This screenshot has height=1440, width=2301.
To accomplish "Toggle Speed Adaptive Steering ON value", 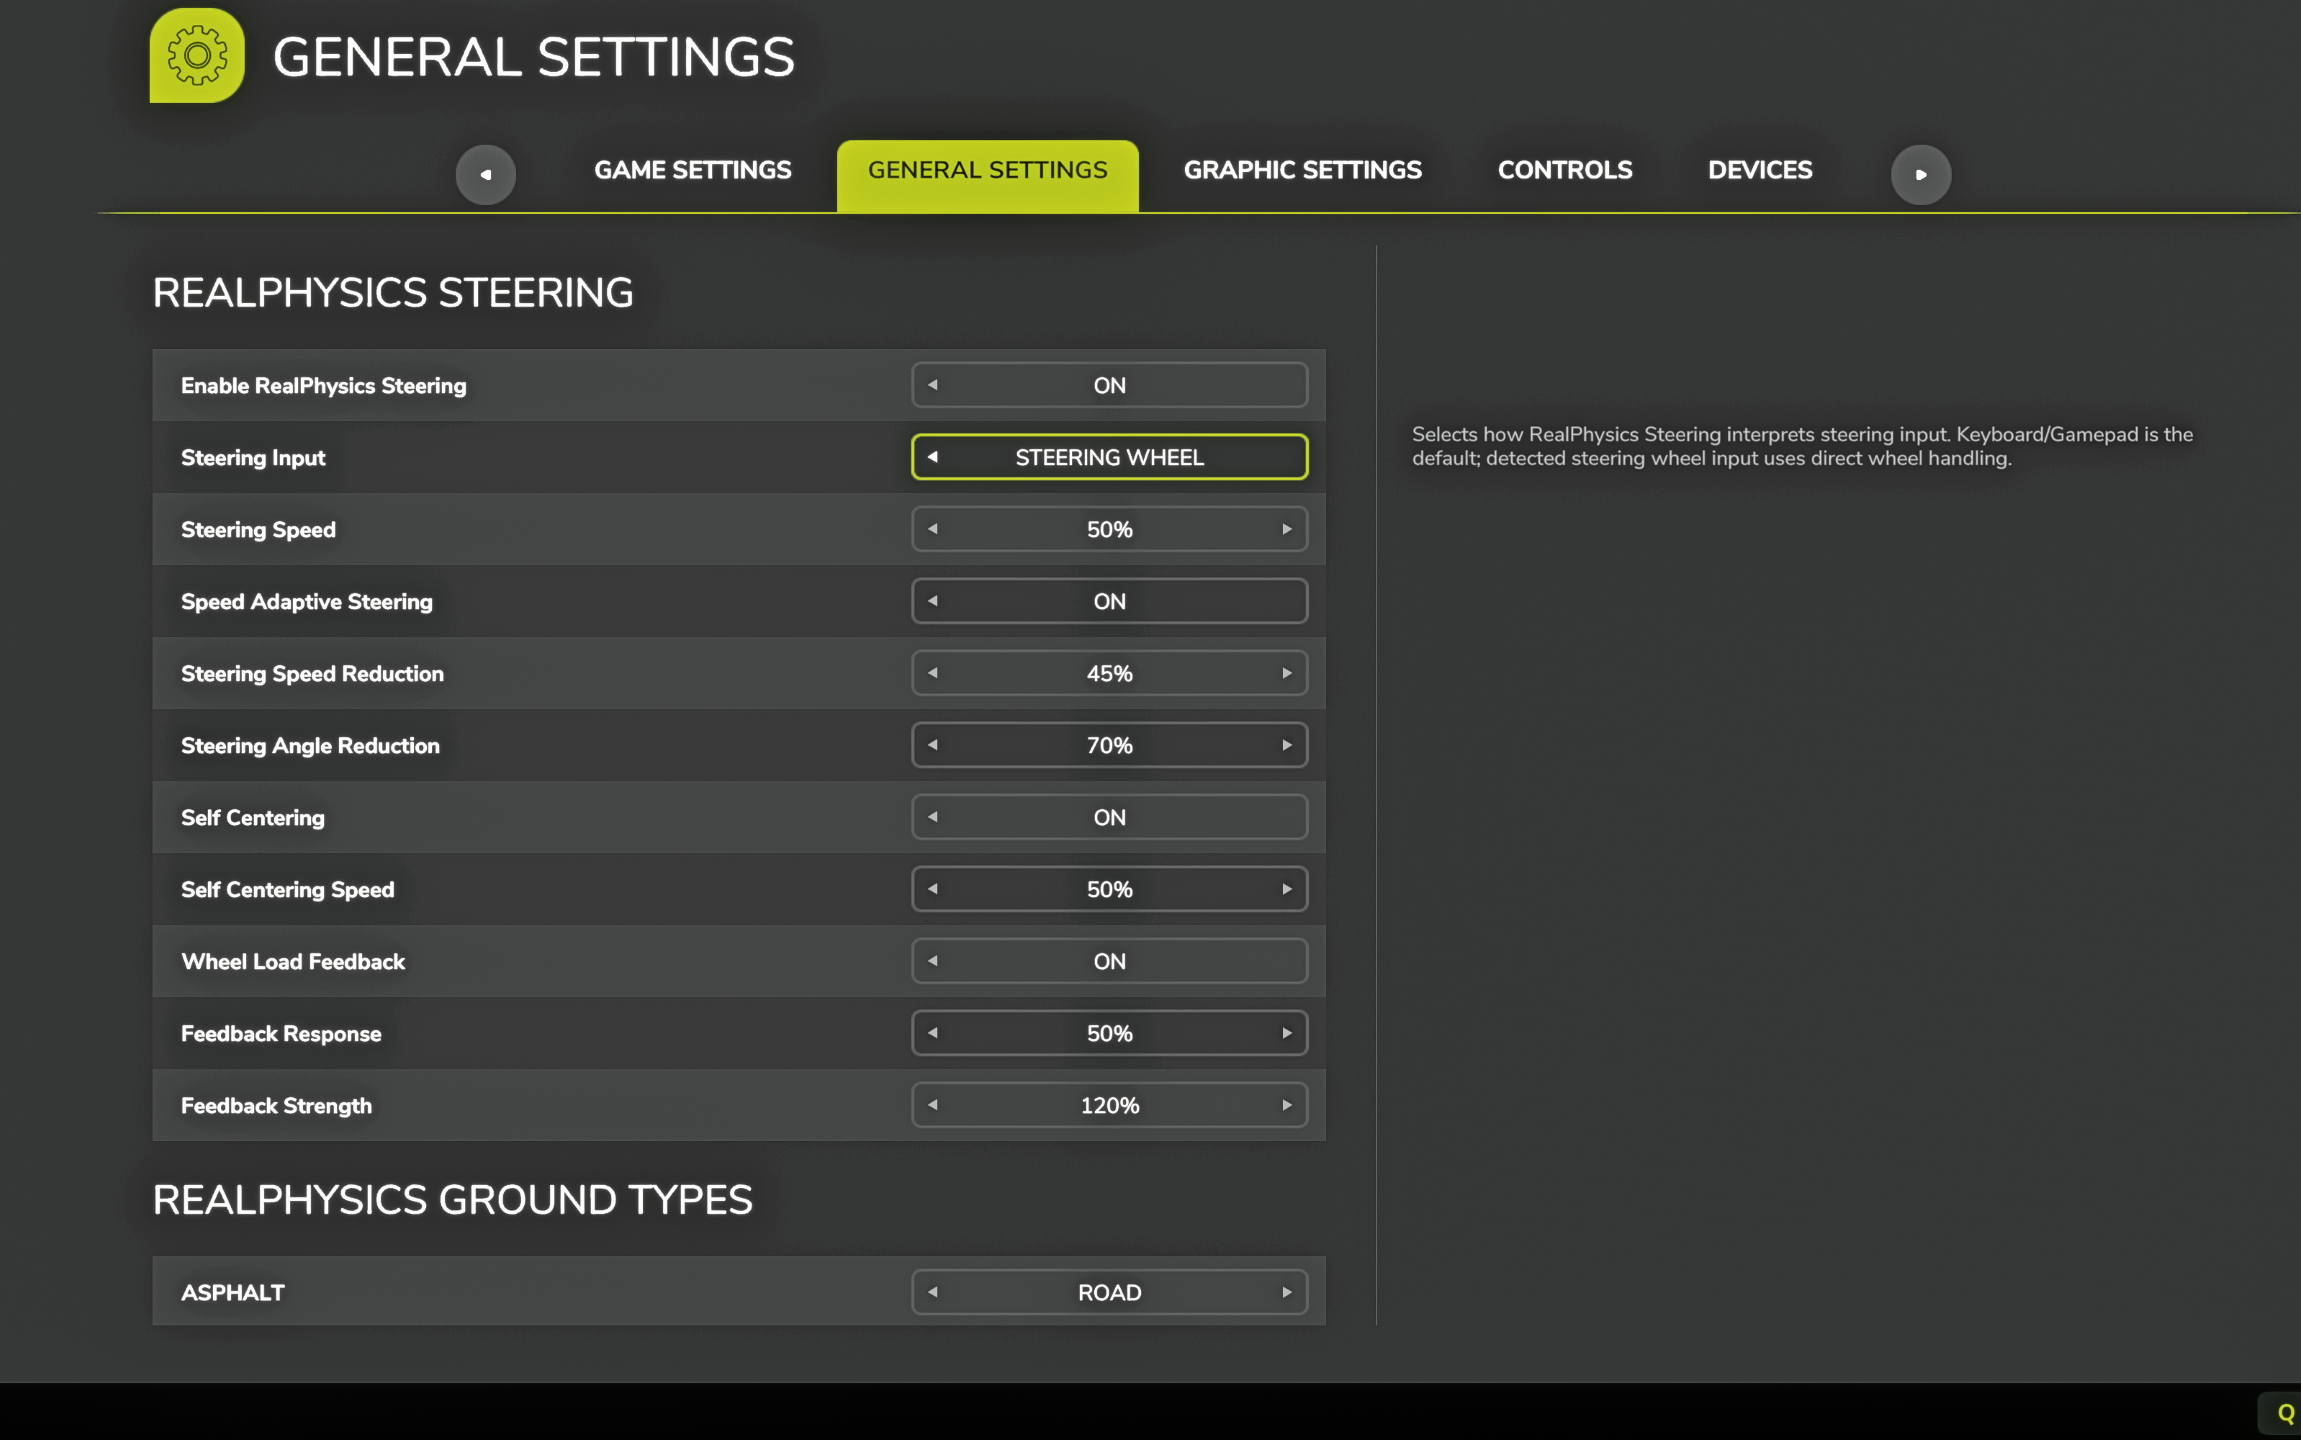I will [1110, 601].
